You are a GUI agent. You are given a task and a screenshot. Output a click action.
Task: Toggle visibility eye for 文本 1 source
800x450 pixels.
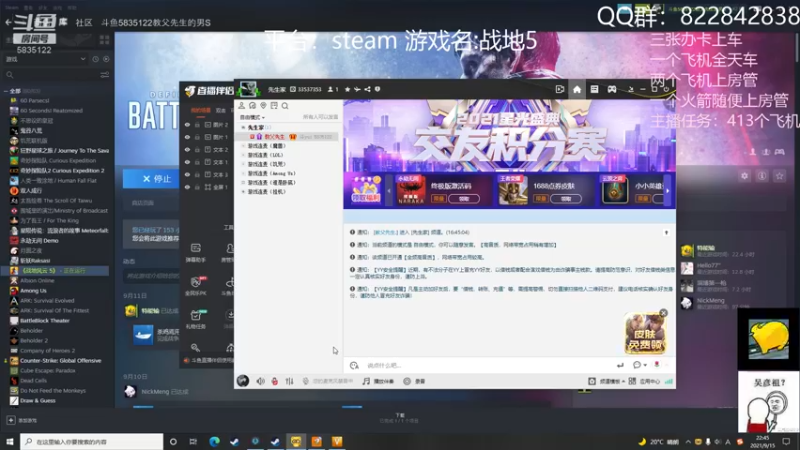click(187, 162)
